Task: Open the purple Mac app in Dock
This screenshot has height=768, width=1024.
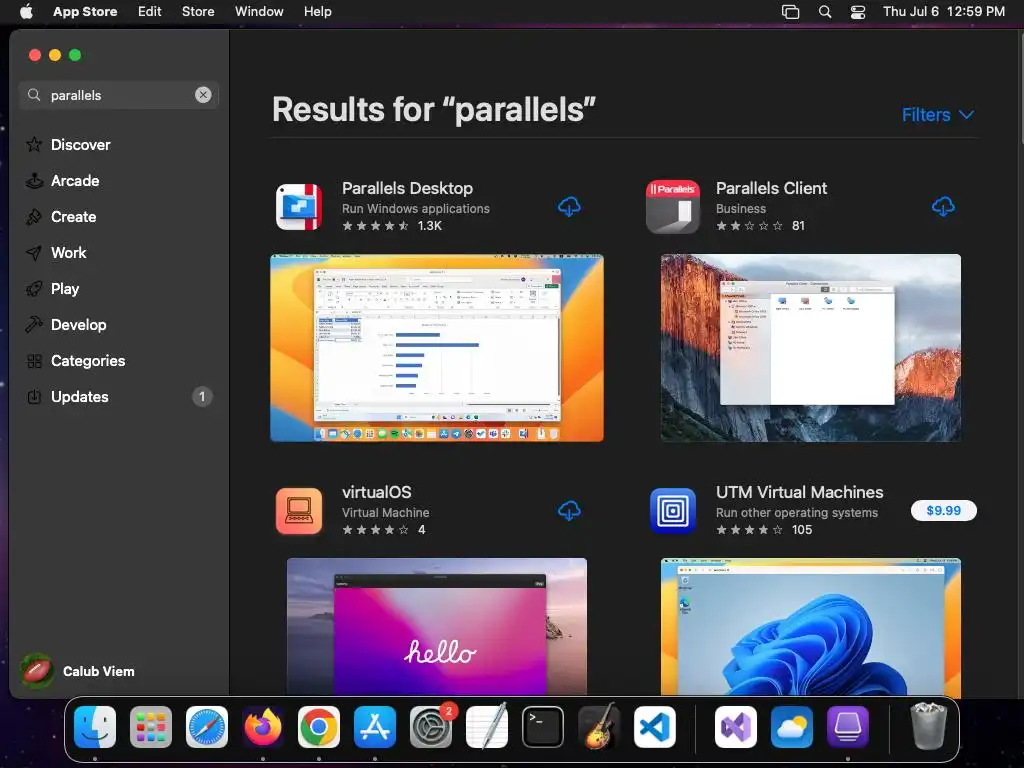Action: pos(848,727)
